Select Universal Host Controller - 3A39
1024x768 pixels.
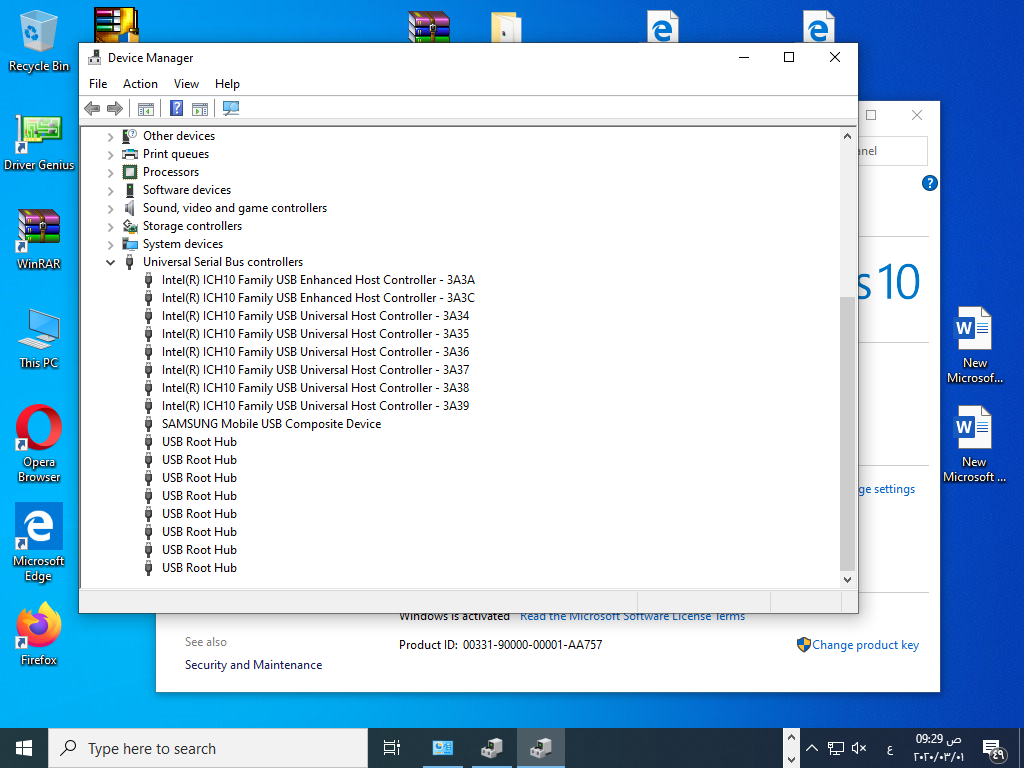tap(315, 406)
